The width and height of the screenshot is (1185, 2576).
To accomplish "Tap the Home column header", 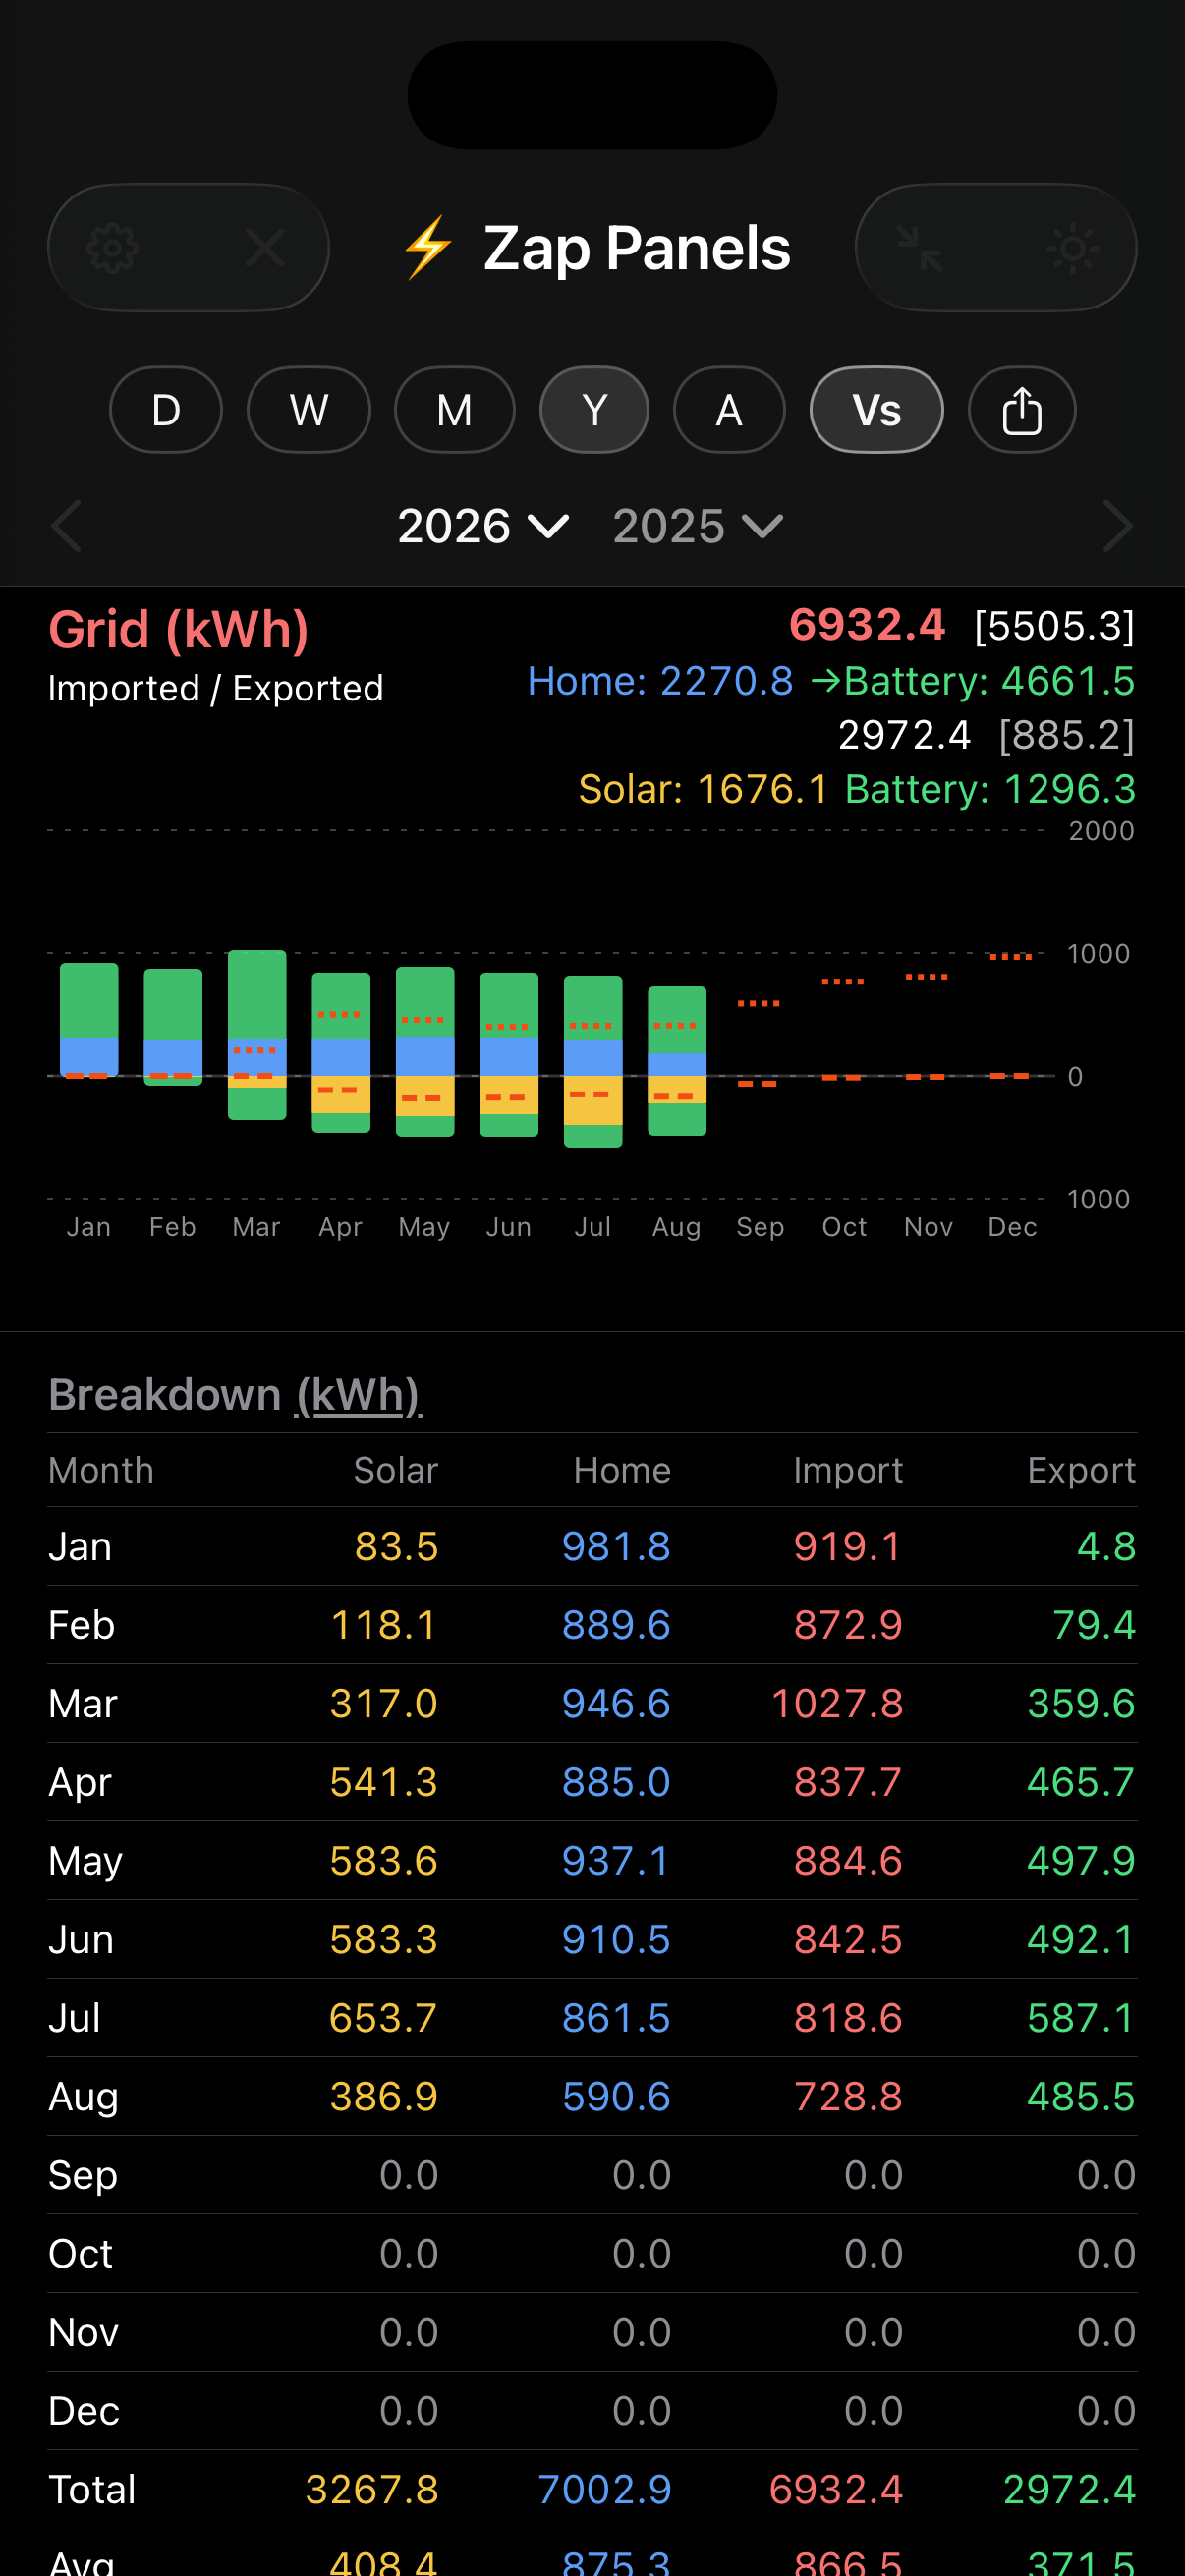I will click(622, 1470).
